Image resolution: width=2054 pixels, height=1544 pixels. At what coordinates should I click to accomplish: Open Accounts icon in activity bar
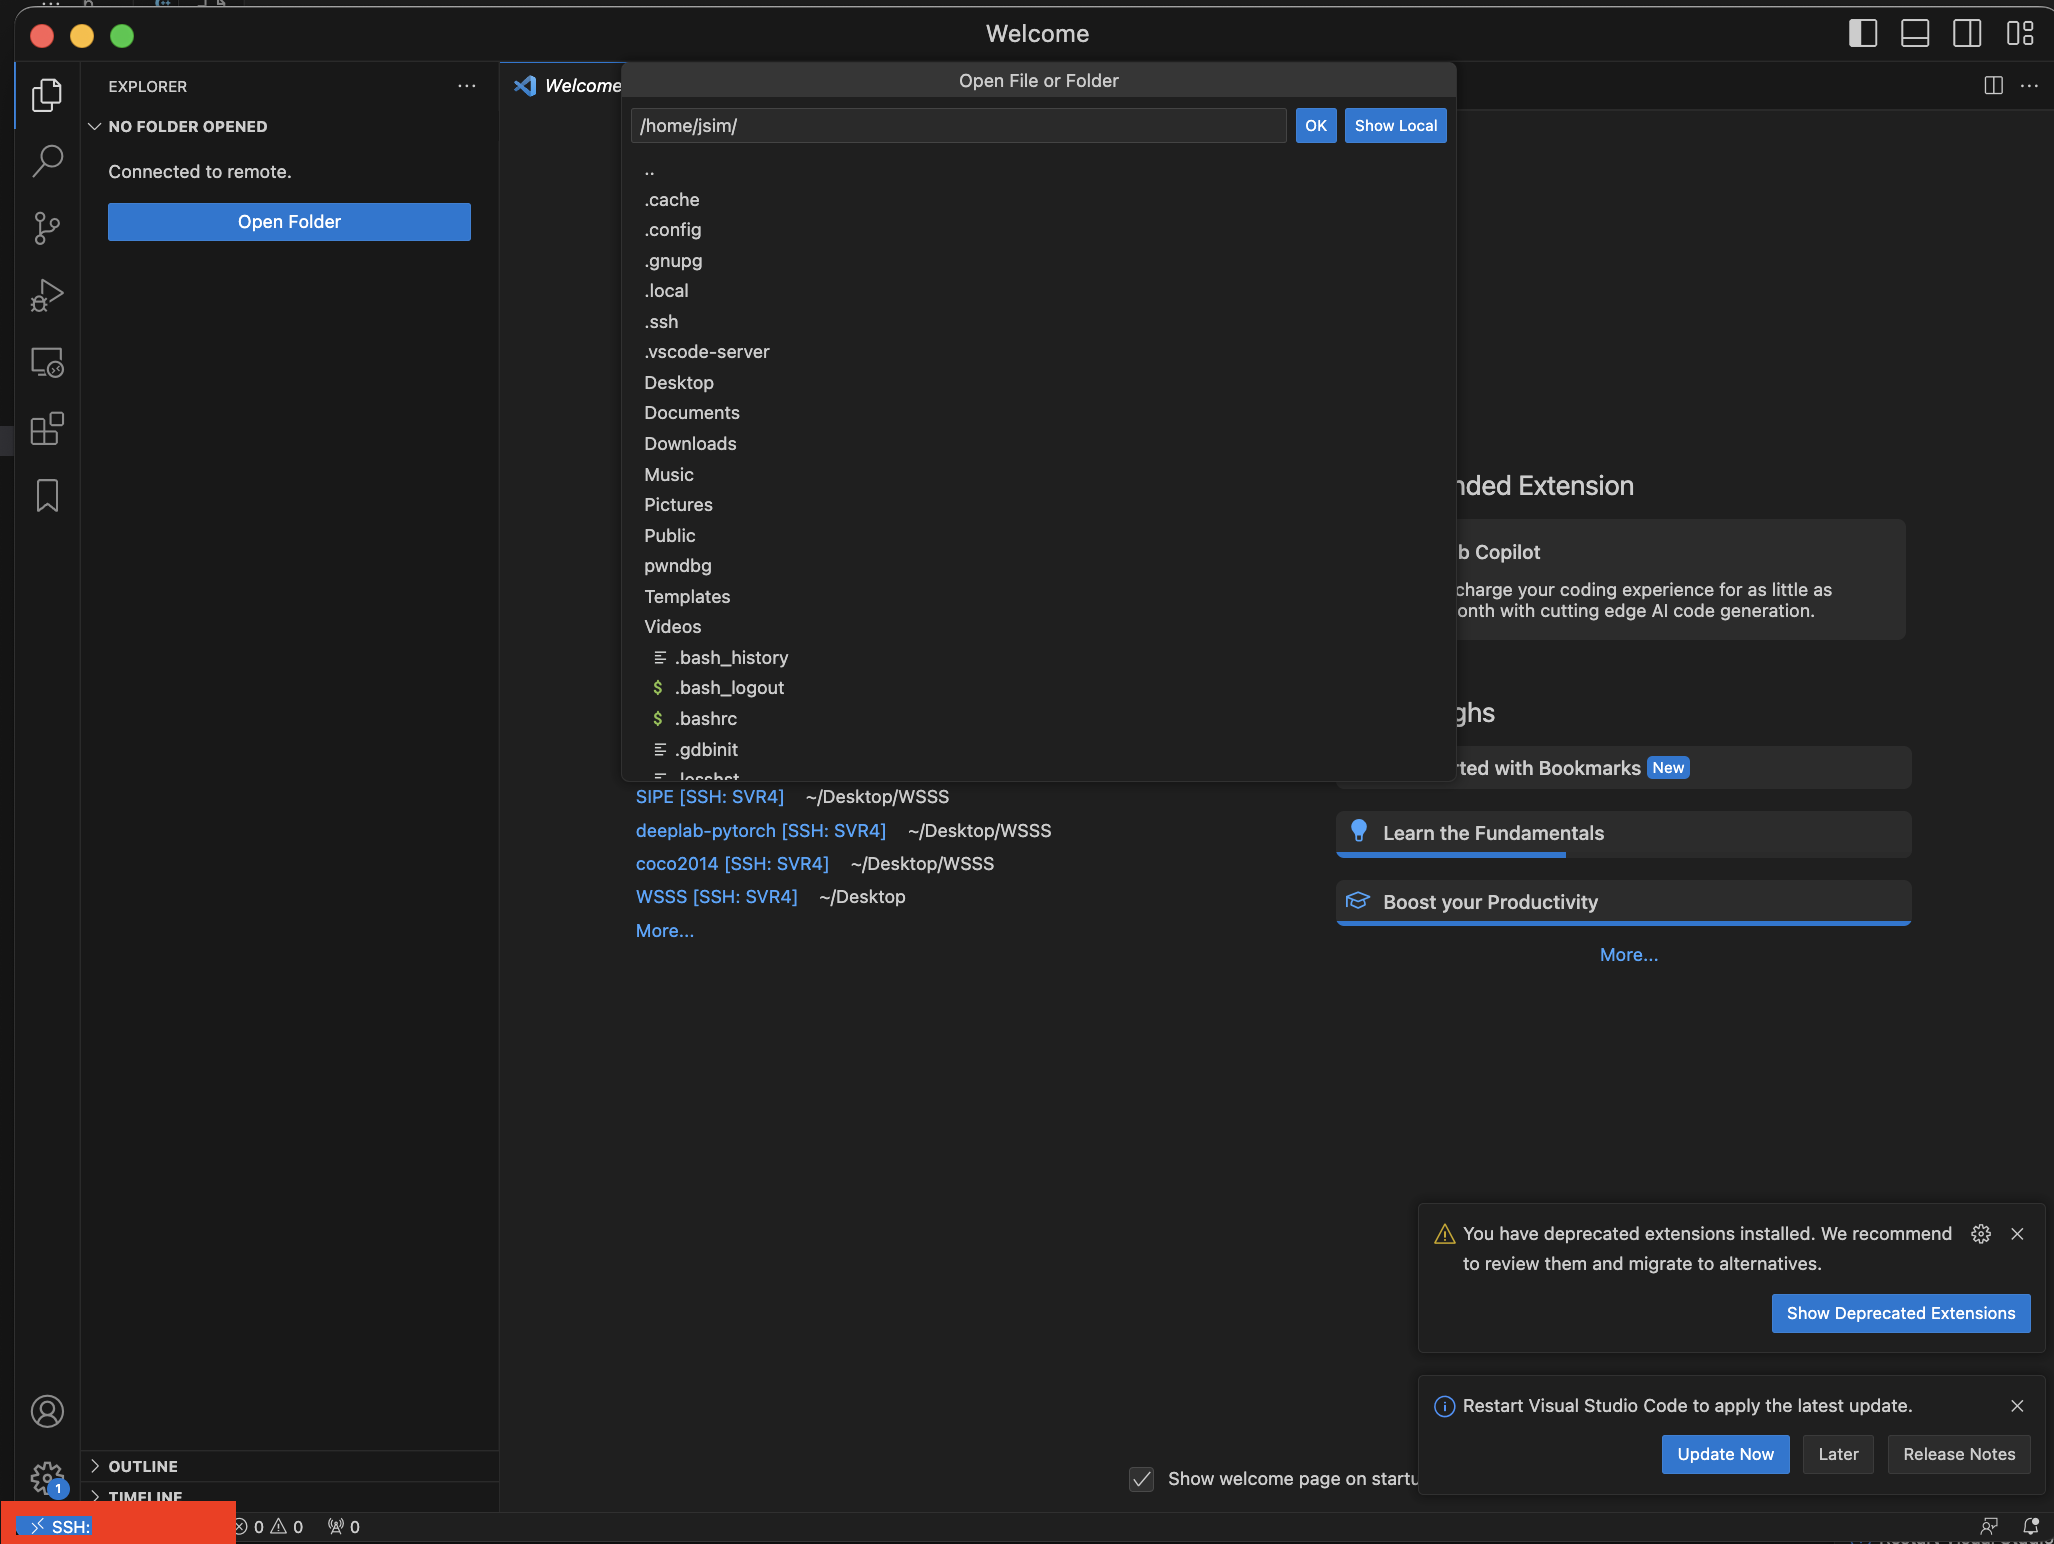pyautogui.click(x=47, y=1411)
